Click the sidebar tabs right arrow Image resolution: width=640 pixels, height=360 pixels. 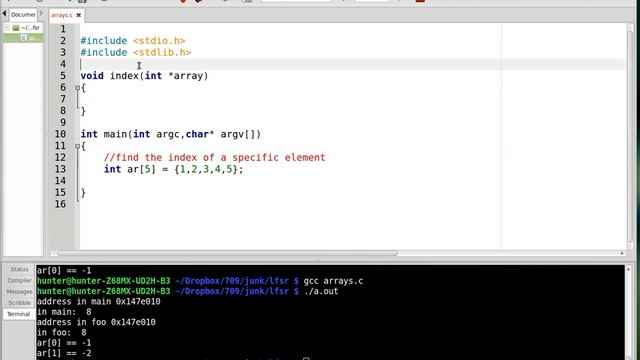tap(41, 13)
